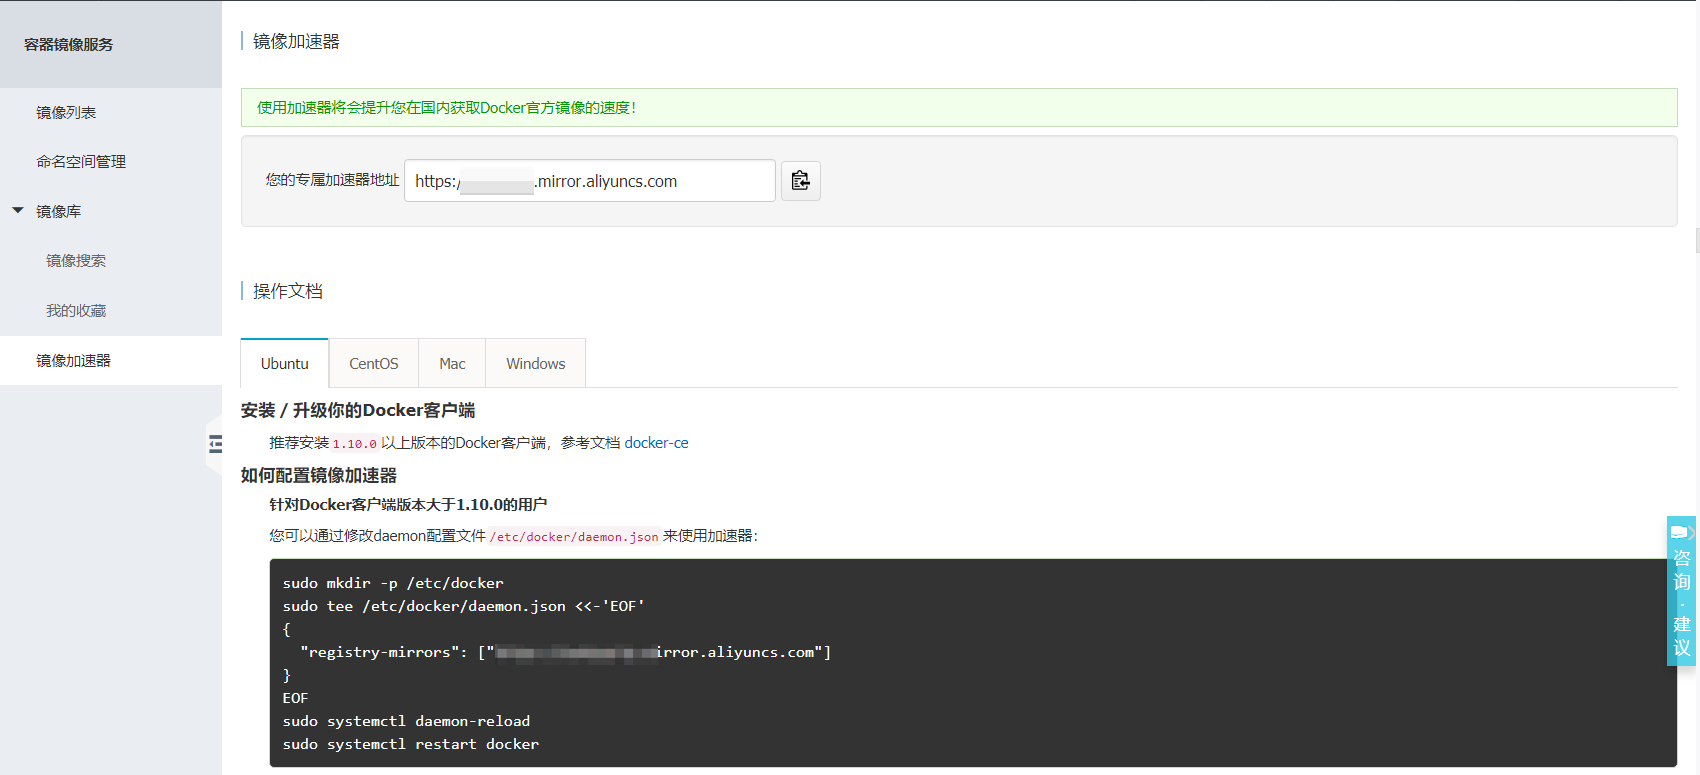Click the page vertical scrollbar

(x=1697, y=240)
